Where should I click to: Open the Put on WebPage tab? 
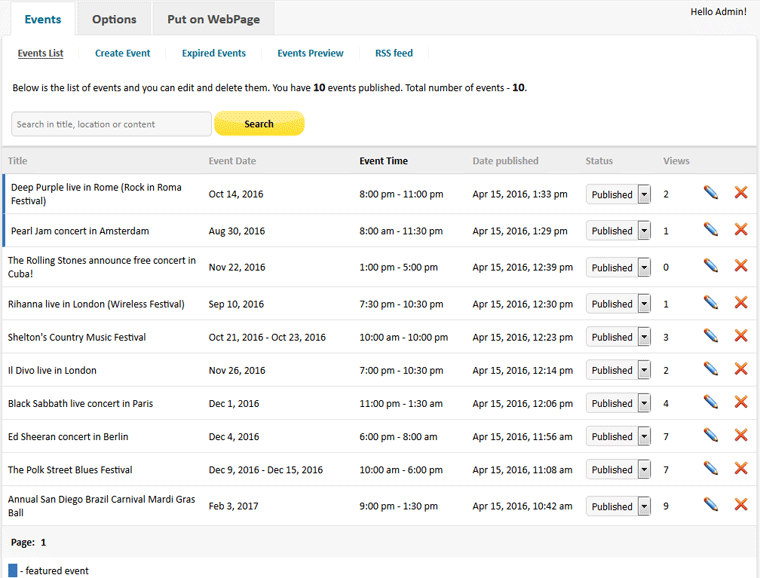(x=214, y=19)
